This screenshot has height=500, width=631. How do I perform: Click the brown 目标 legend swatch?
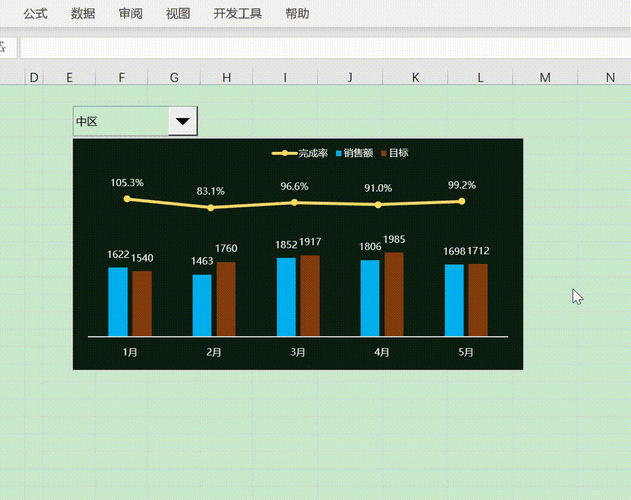pyautogui.click(x=384, y=153)
